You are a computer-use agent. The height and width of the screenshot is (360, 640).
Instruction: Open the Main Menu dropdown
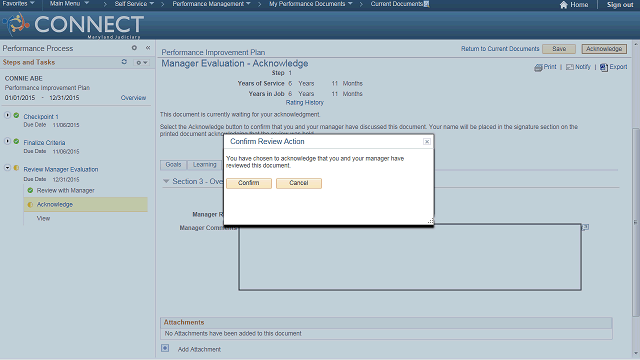pyautogui.click(x=69, y=4)
